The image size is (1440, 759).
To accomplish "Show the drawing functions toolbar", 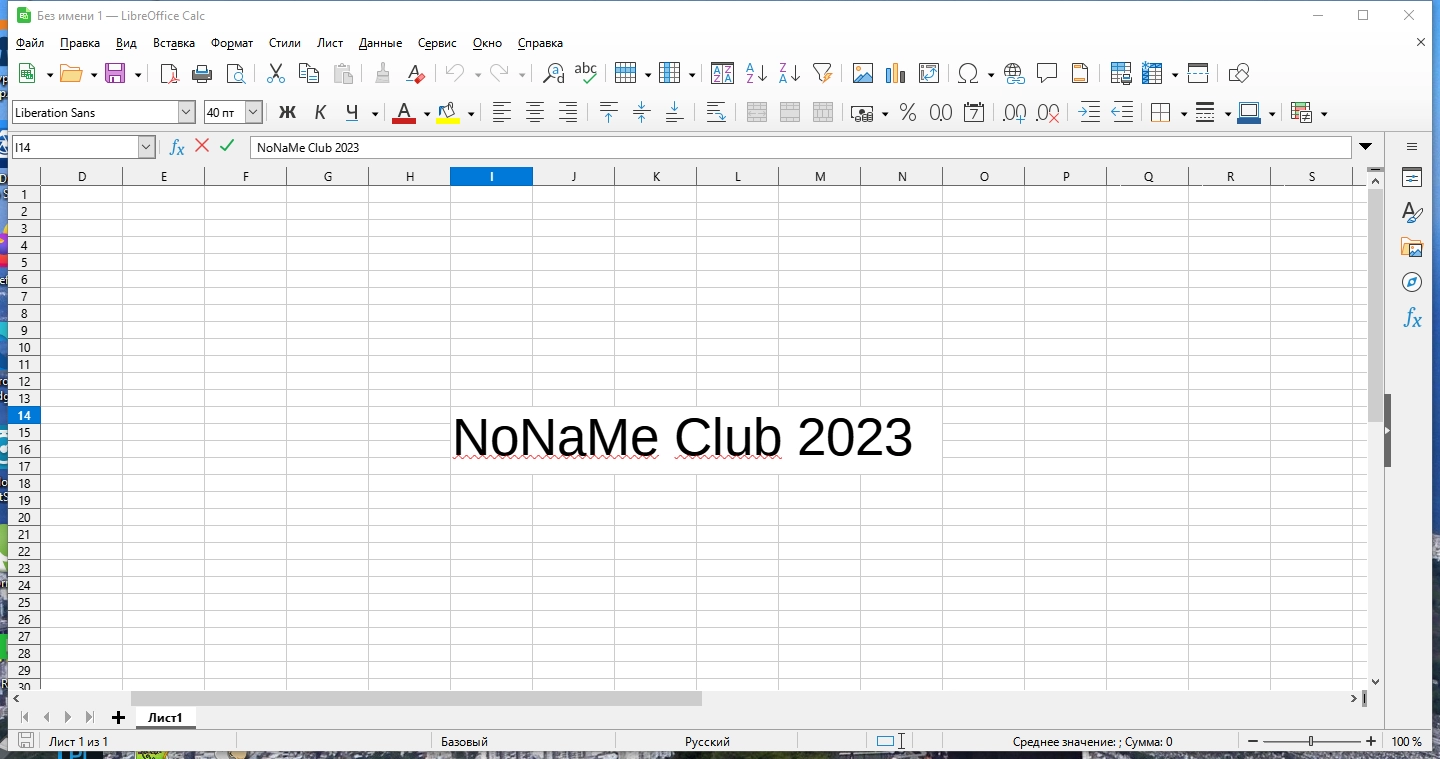I will point(1239,73).
